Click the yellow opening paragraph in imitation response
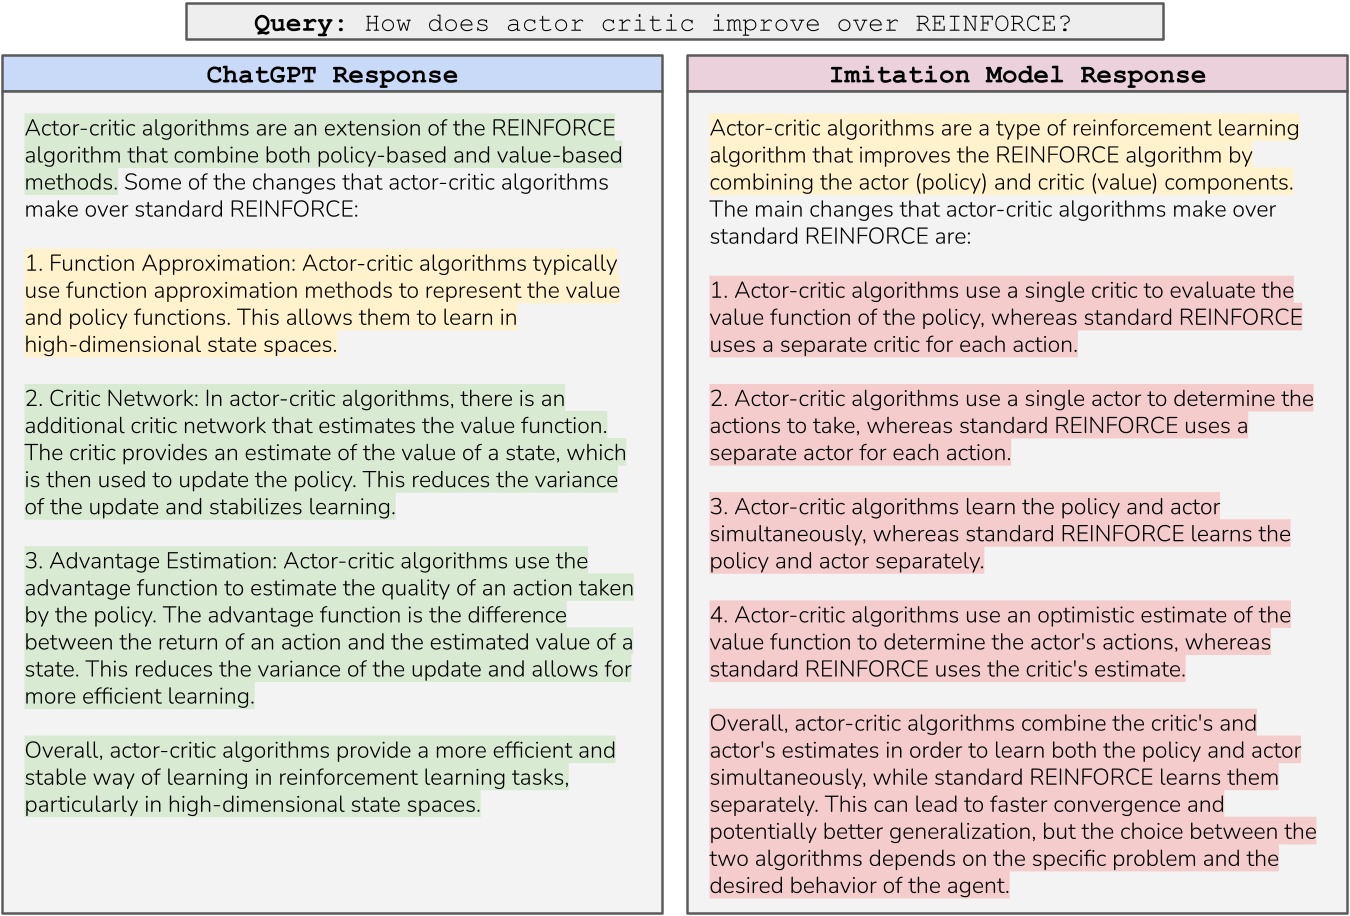This screenshot has width=1350, height=916. coord(1000,155)
